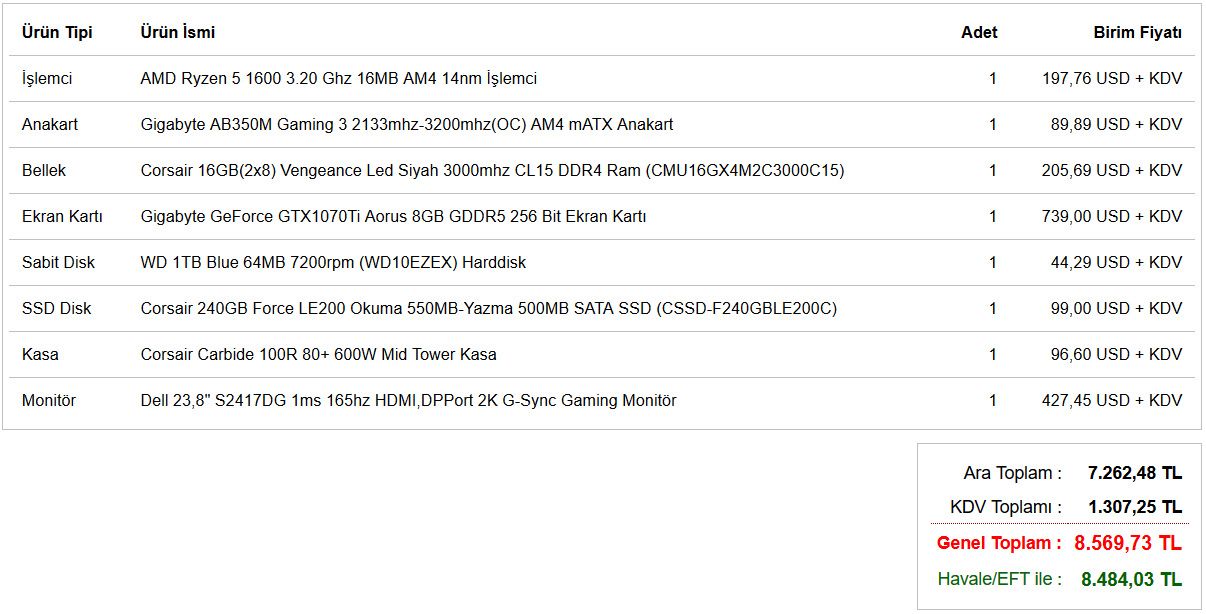Image resolution: width=1206 pixels, height=614 pixels.
Task: Click the Gigabyte GeForce GTX1070Ti Aorus product name
Action: 394,216
